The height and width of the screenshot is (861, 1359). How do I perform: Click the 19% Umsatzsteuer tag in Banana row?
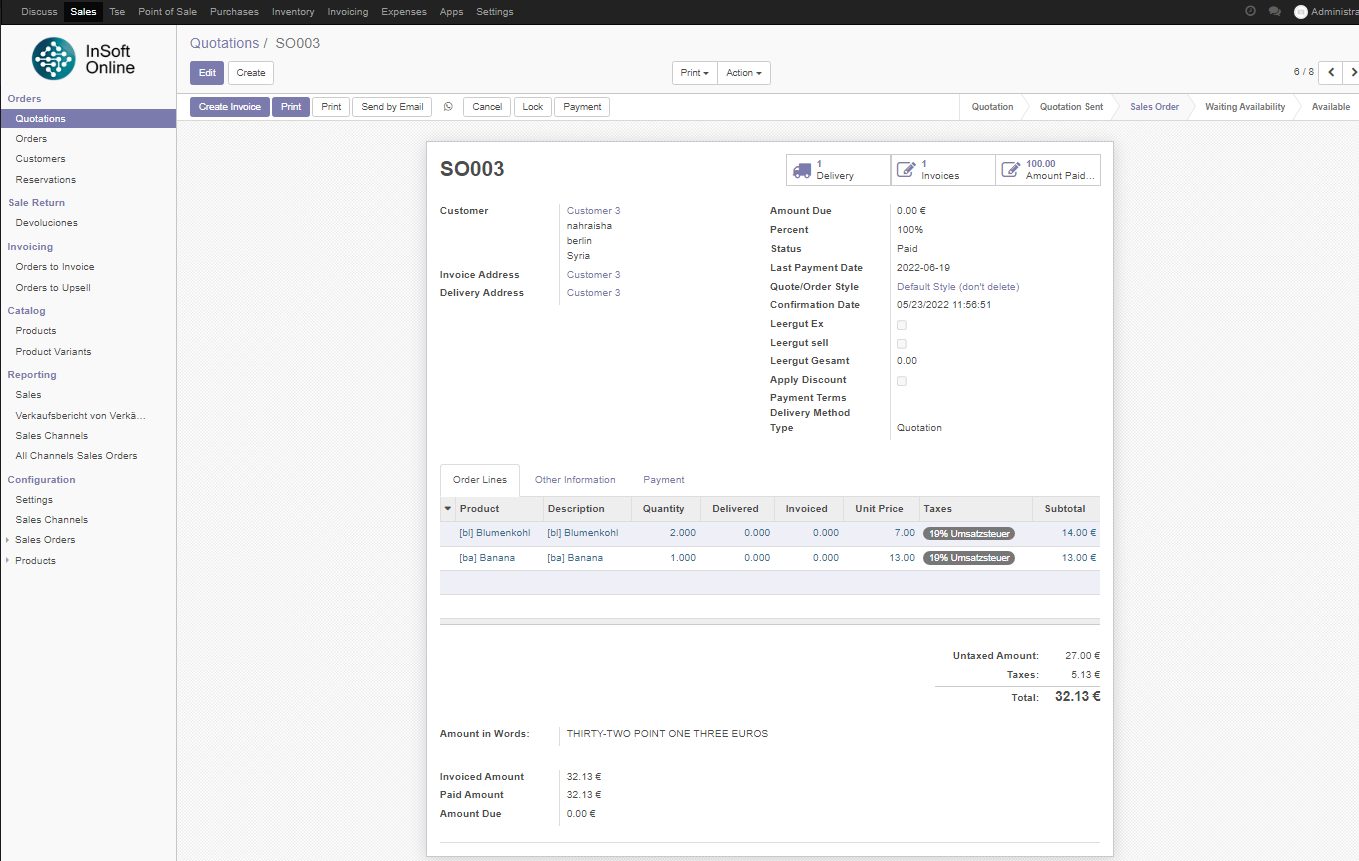point(968,558)
